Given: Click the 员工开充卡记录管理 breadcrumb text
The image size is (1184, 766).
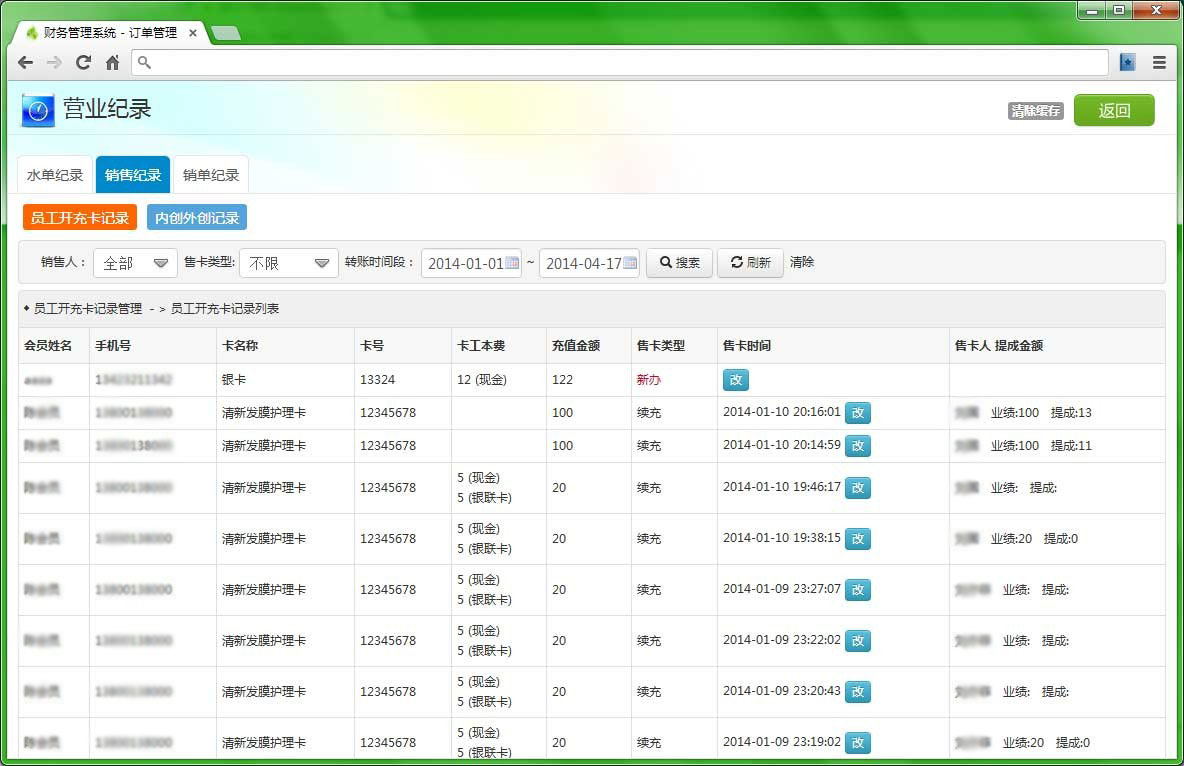Looking at the screenshot, I should pos(88,309).
